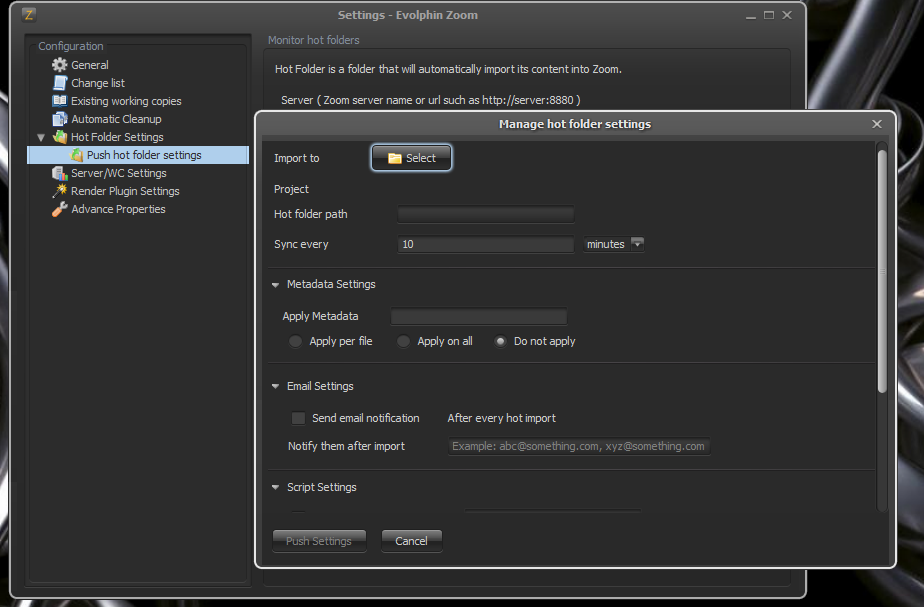Image resolution: width=924 pixels, height=607 pixels.
Task: Click the Push Settings button
Action: click(x=319, y=541)
